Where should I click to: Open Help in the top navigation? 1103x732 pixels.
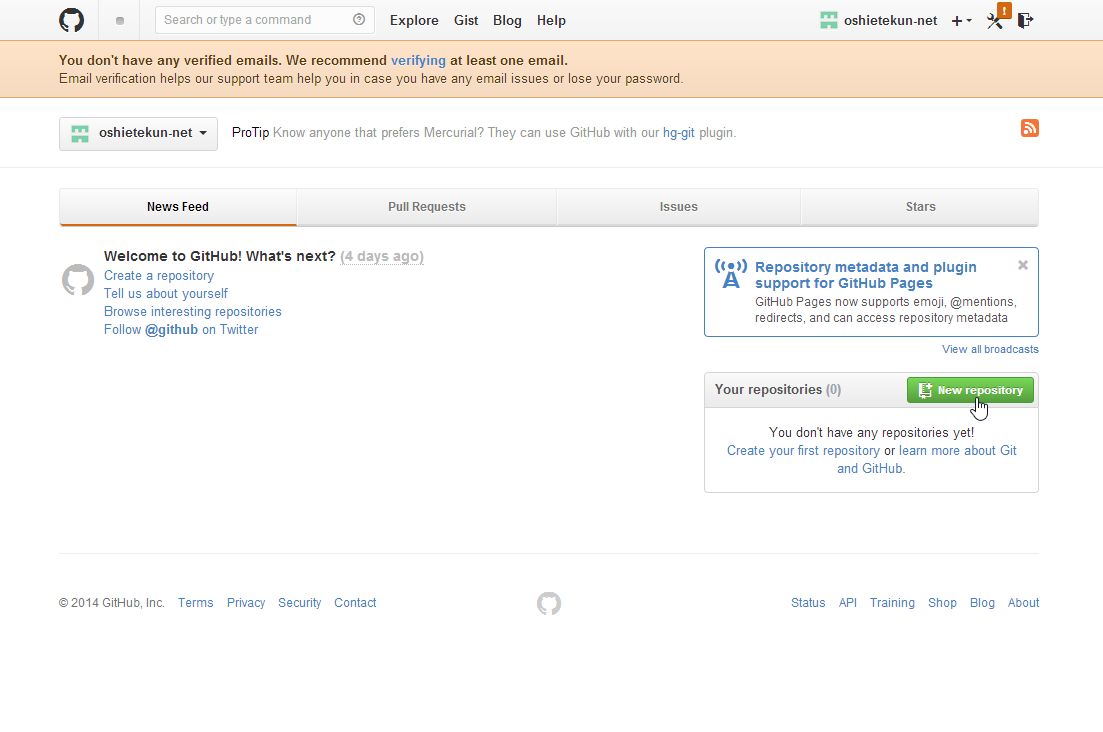(551, 20)
